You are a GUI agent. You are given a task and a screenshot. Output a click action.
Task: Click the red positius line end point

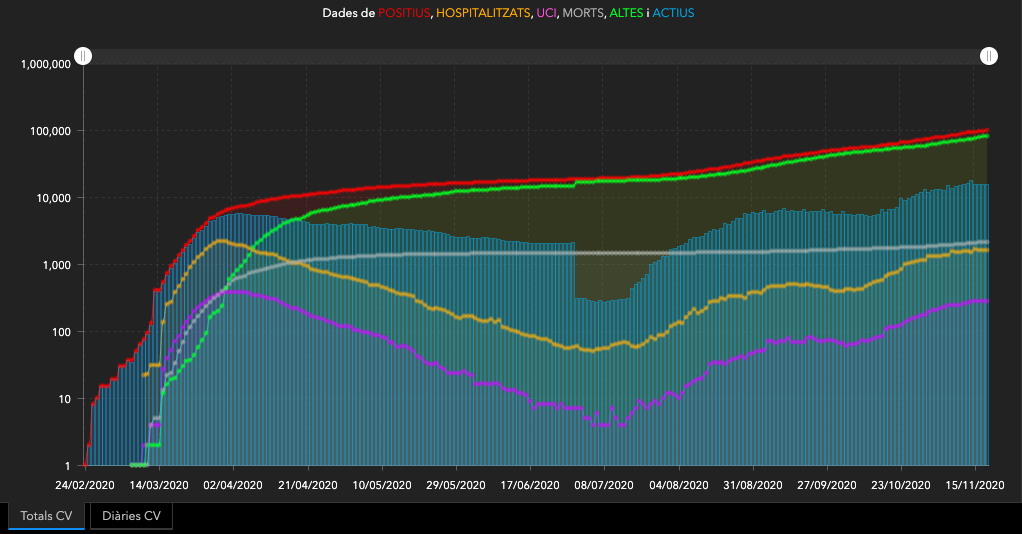coord(987,130)
